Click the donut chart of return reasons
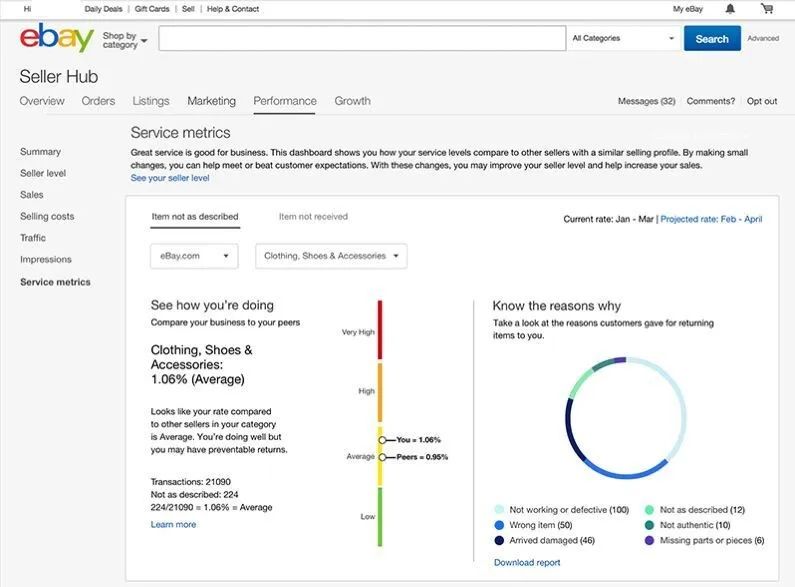 (625, 417)
